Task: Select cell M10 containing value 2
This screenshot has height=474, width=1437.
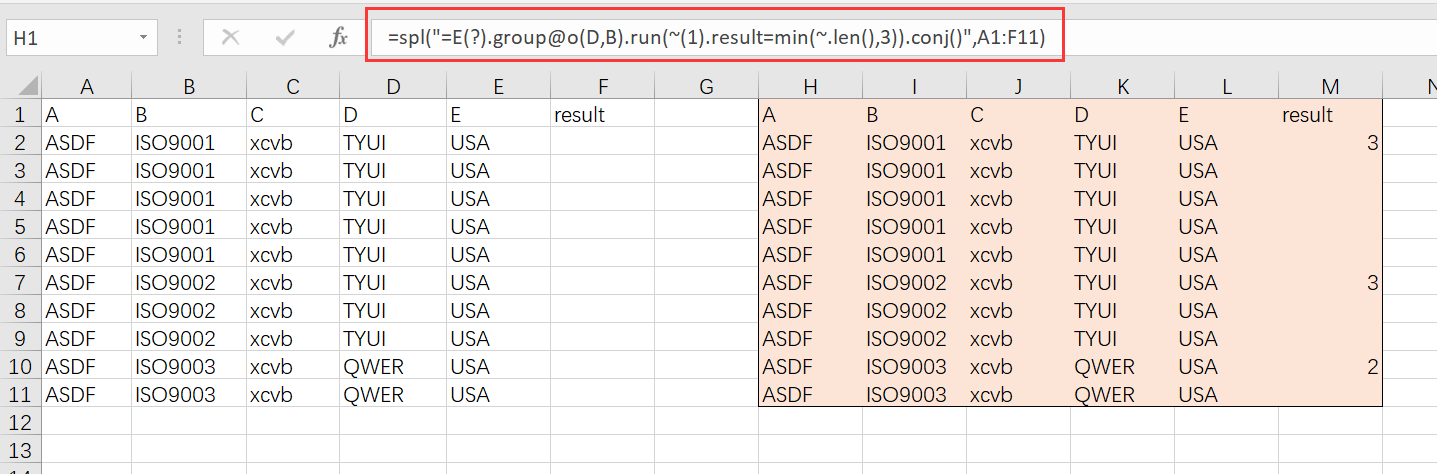Action: click(x=1329, y=367)
